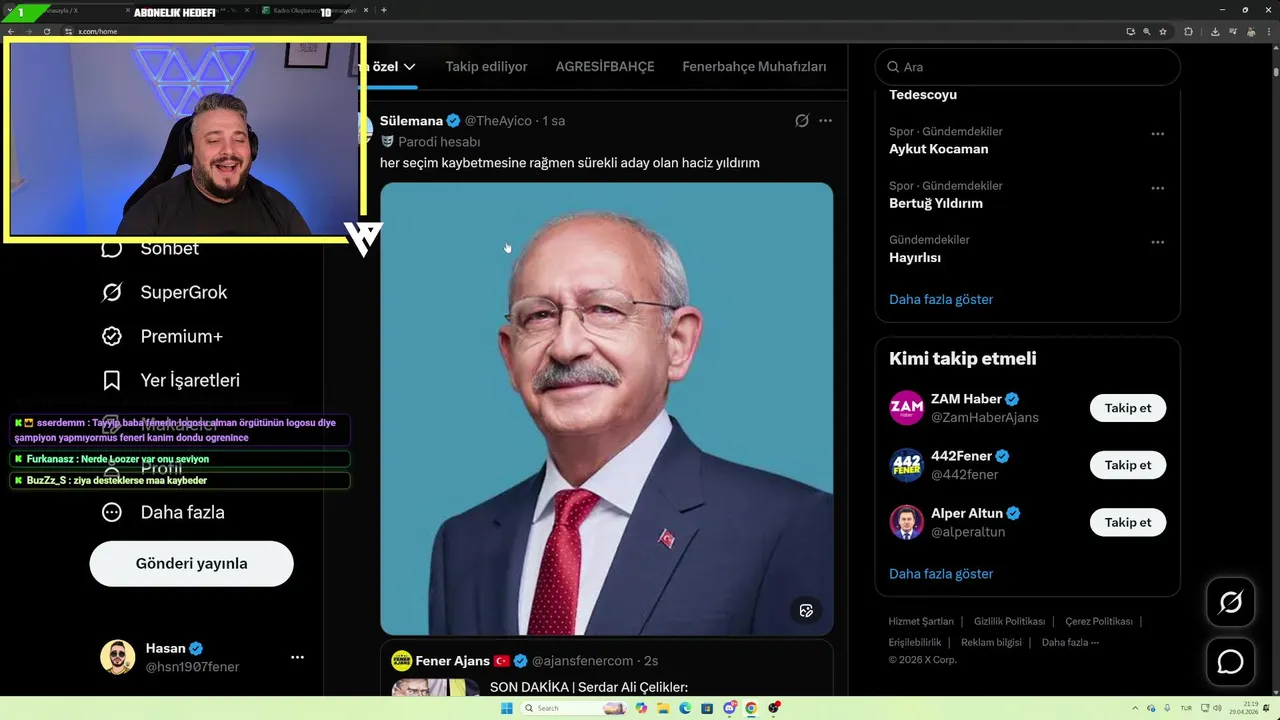Open File Explorer from the taskbar
The height and width of the screenshot is (720, 1280).
coord(663,708)
